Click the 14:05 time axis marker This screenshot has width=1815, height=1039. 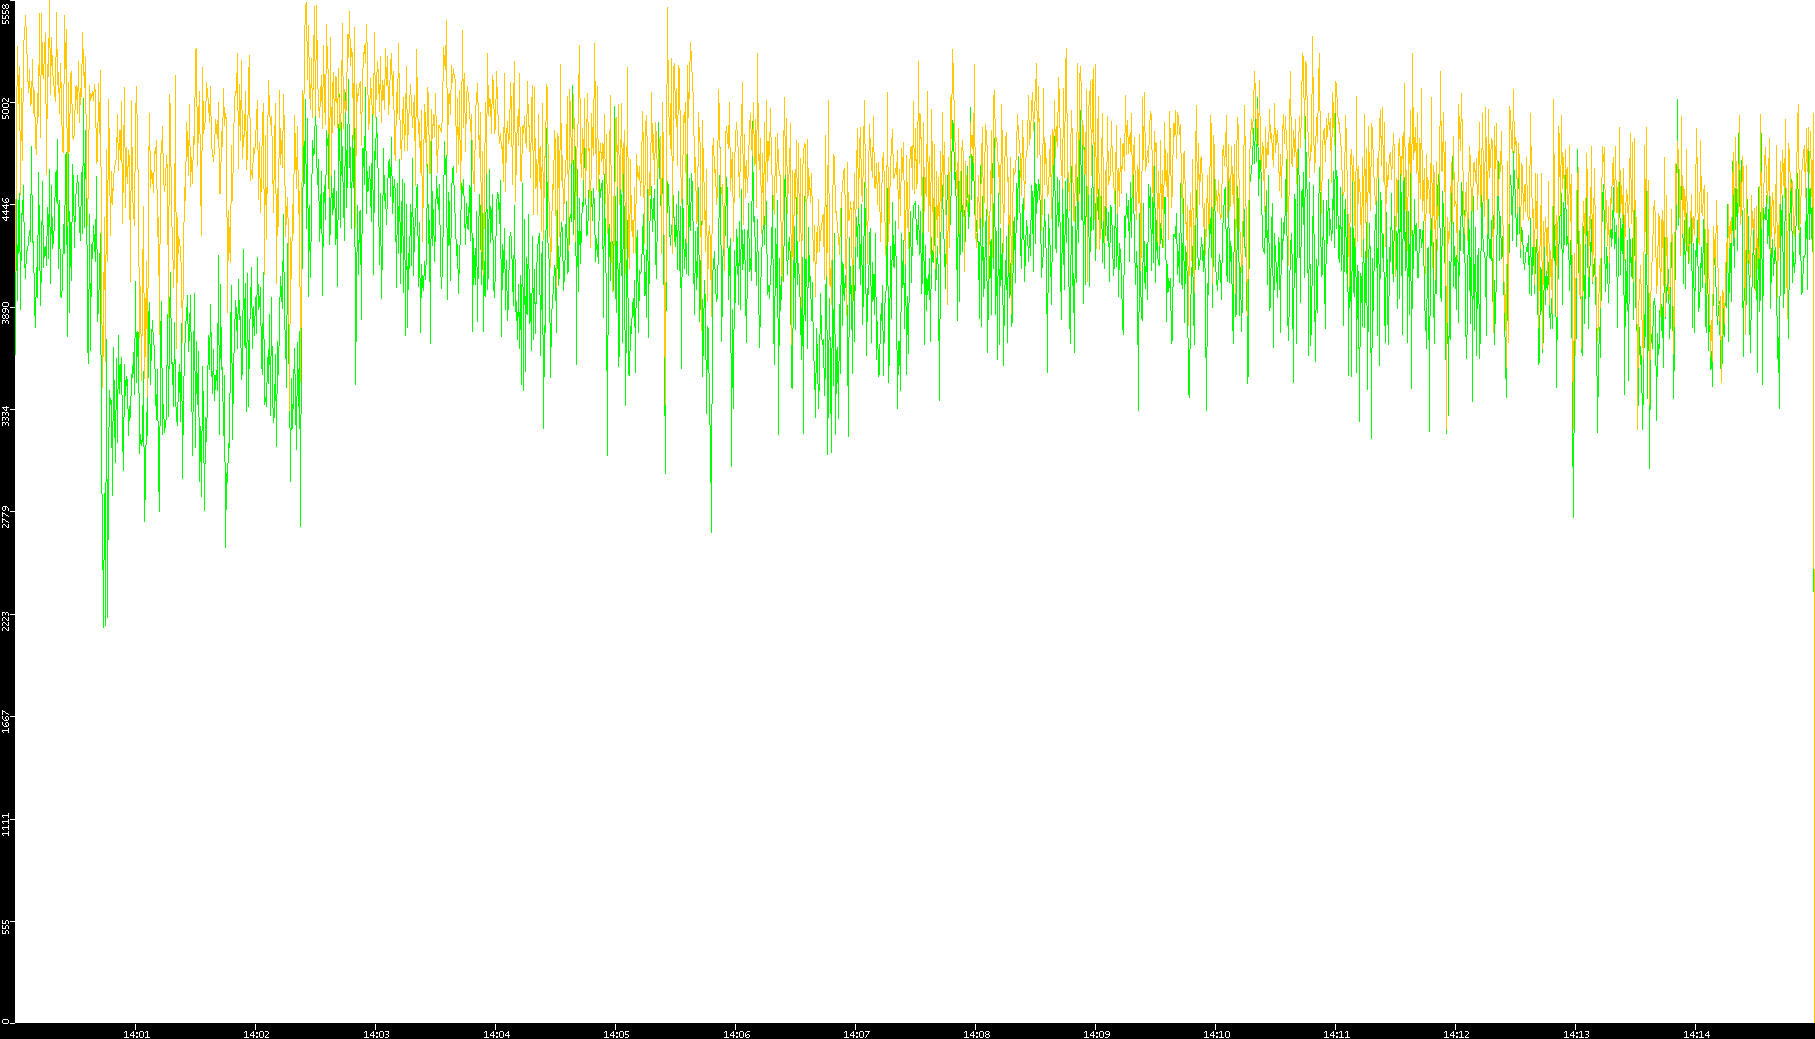click(x=616, y=1034)
